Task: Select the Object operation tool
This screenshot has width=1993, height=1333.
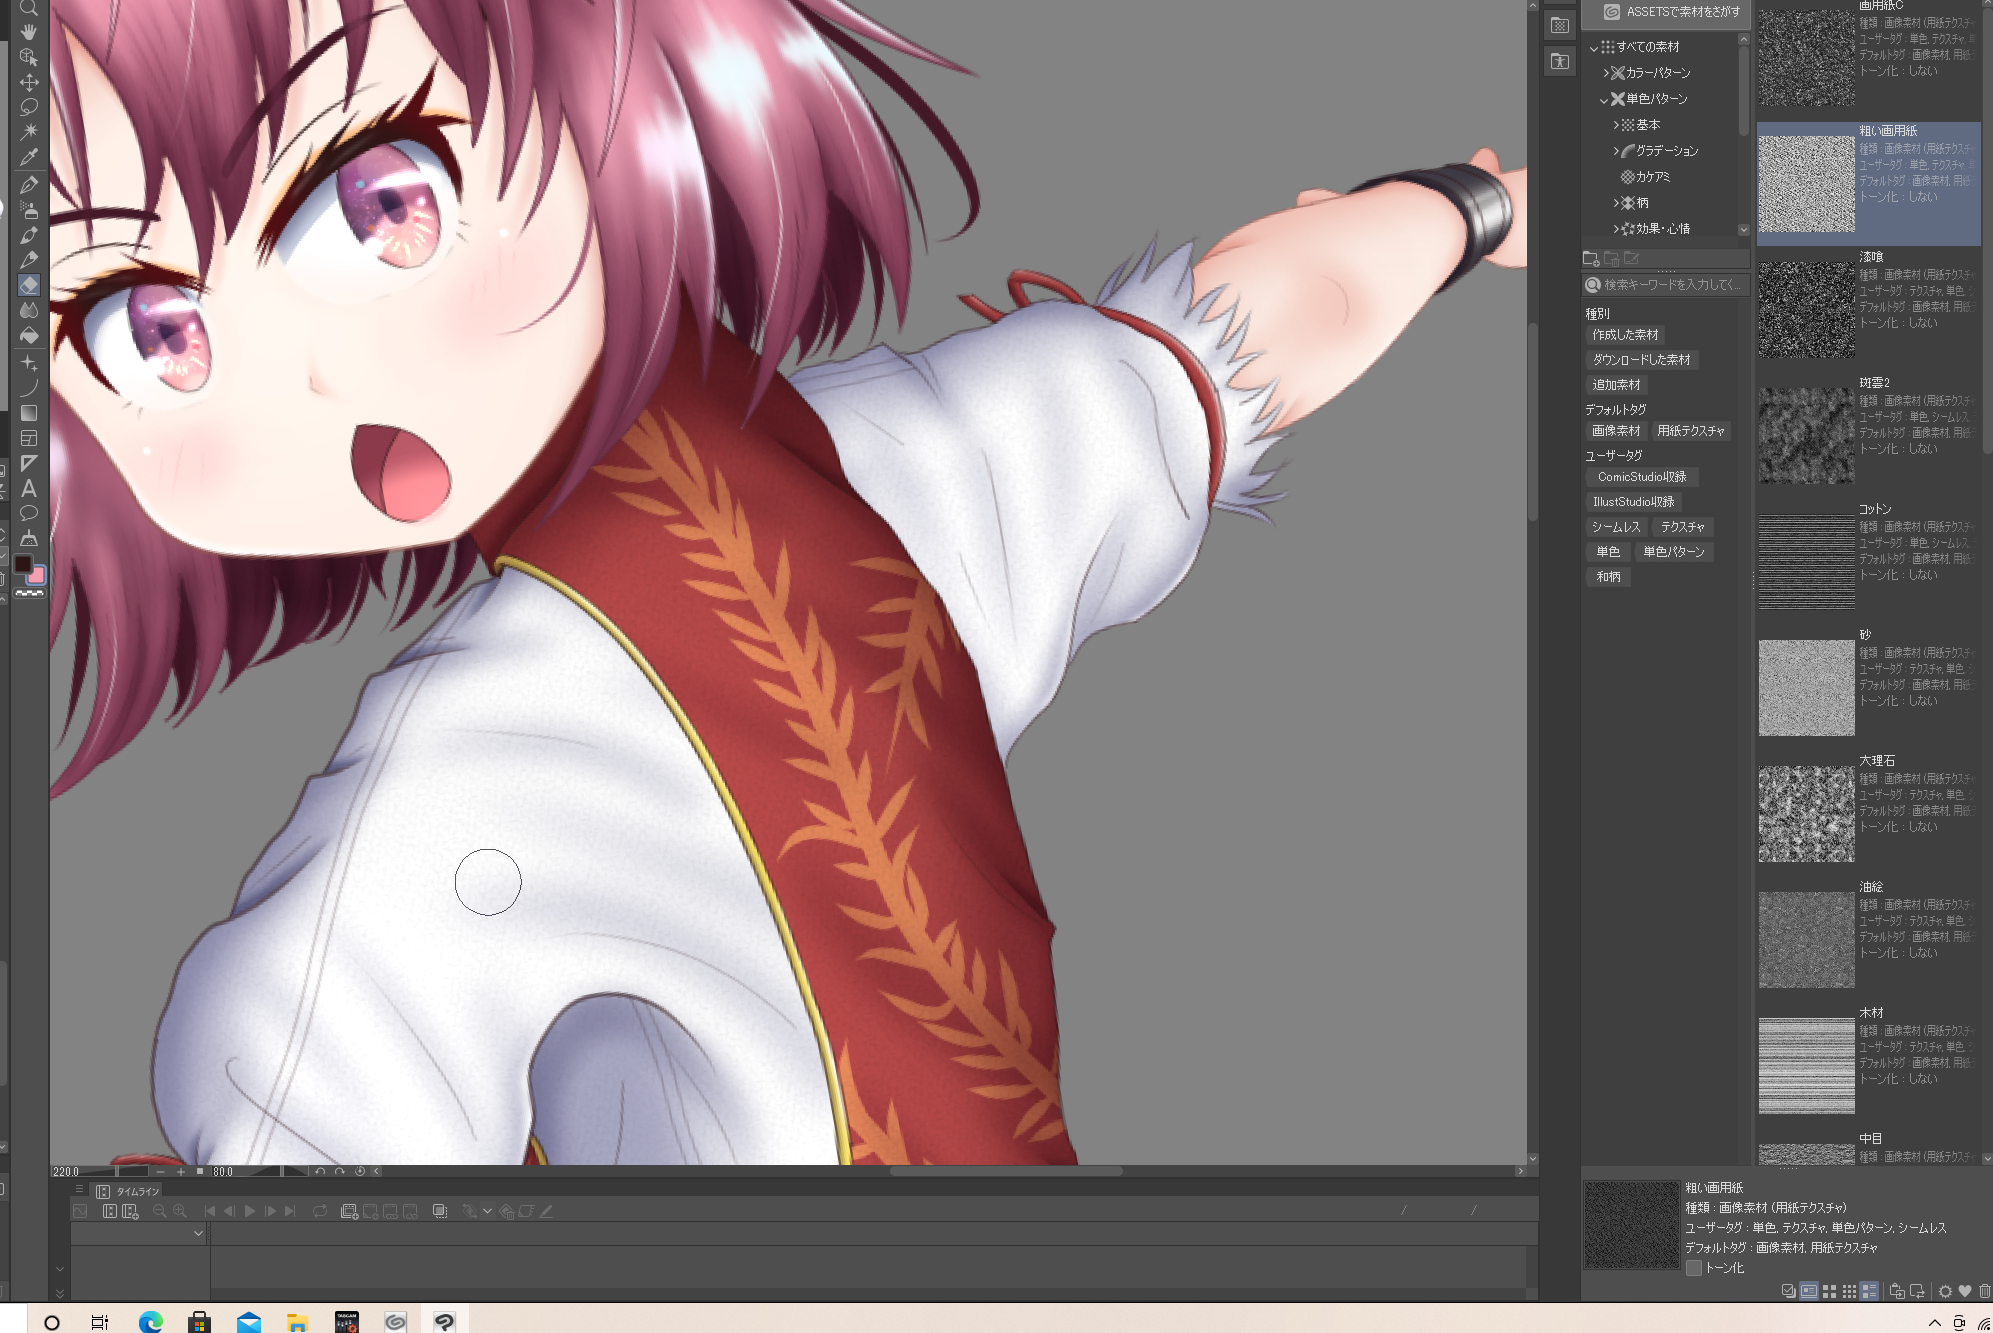Action: (29, 57)
